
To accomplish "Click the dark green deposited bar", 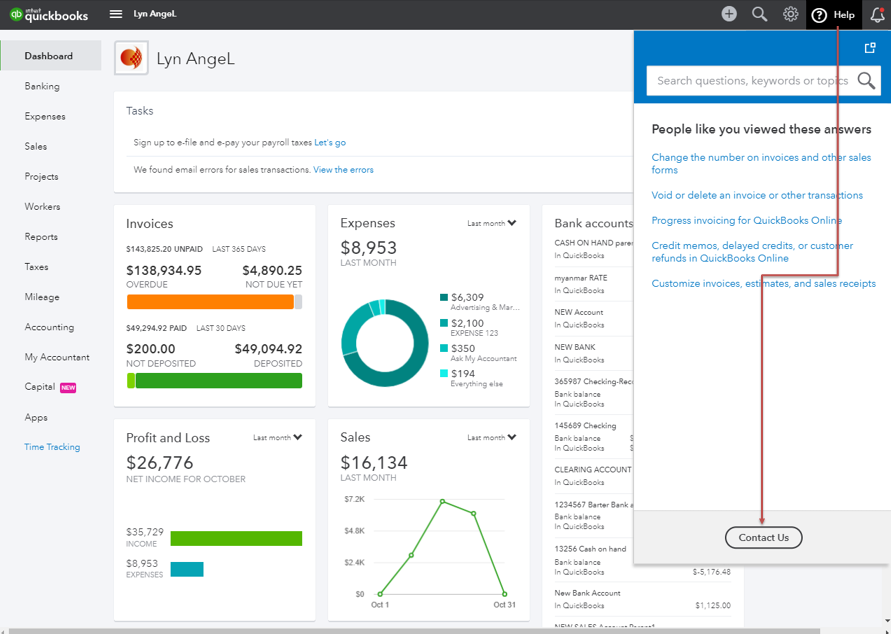I will coord(219,381).
